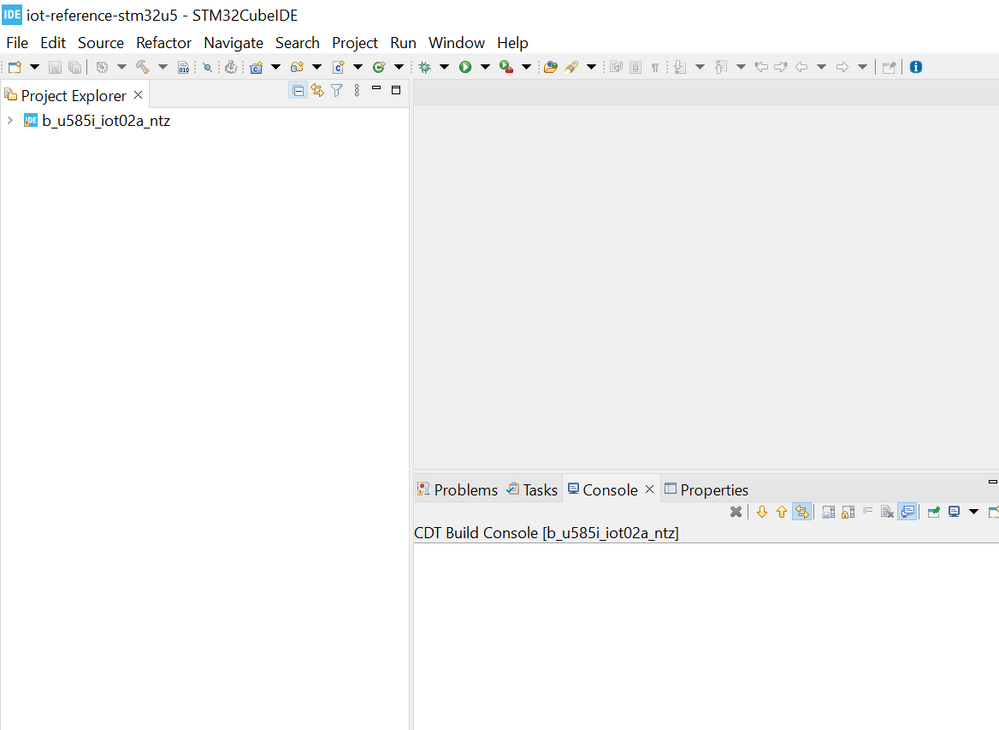The image size is (999, 730).
Task: Click the green Run button icon
Action: click(465, 67)
